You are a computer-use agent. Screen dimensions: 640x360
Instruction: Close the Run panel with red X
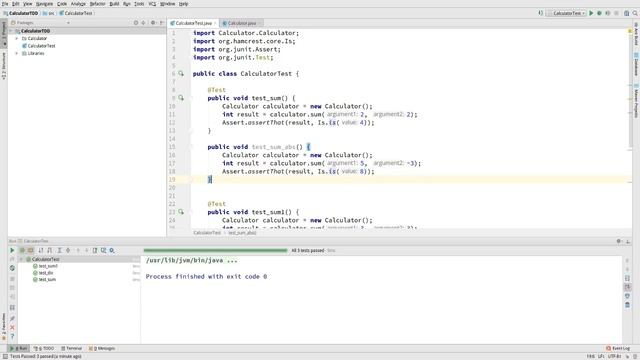point(12,327)
